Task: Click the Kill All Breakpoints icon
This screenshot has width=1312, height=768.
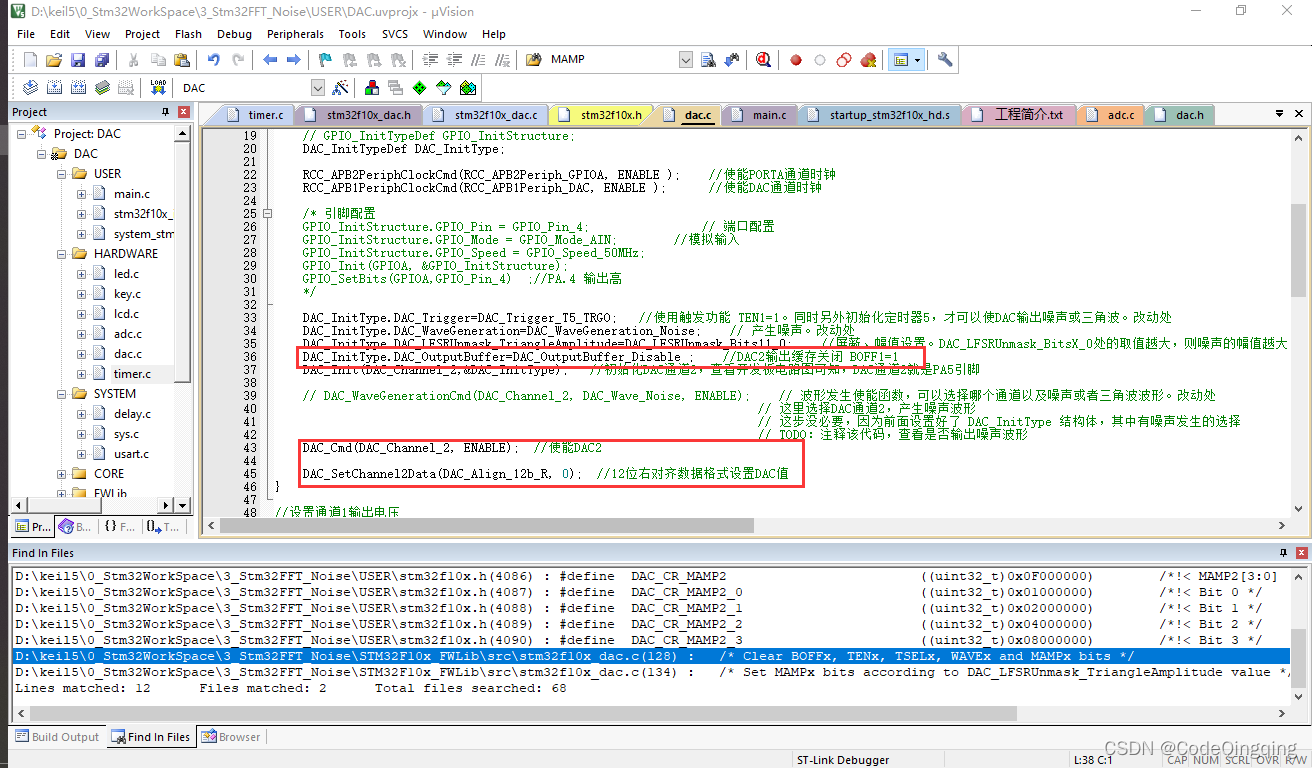Action: pos(868,60)
